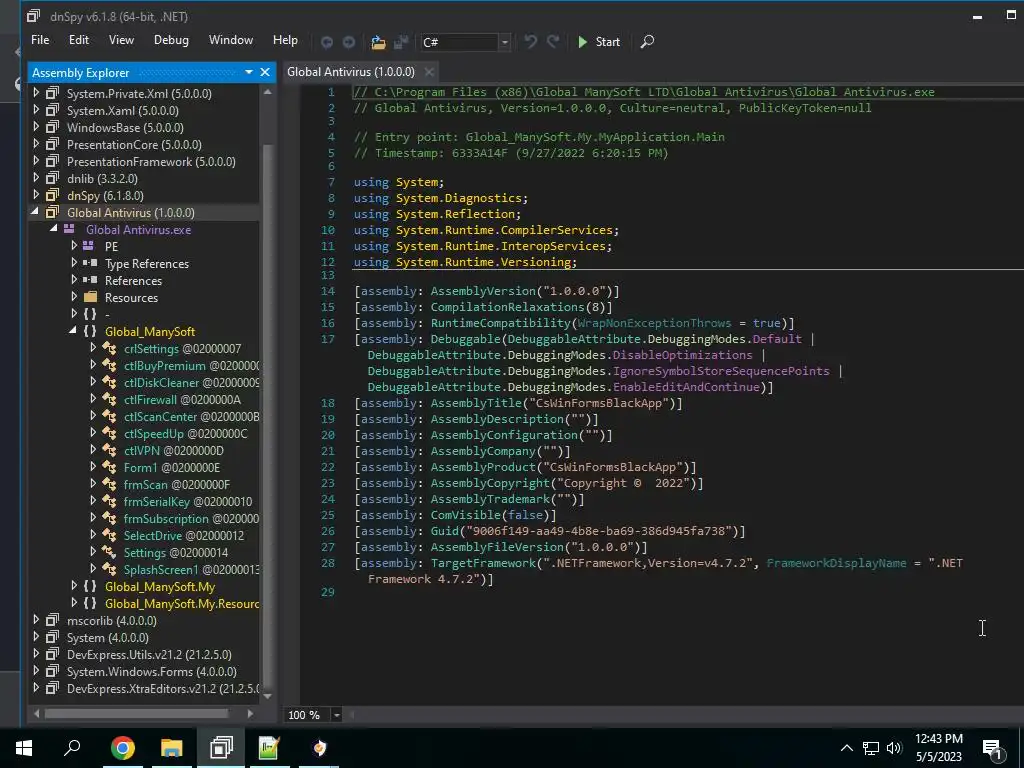Click the frmSerialKey class icon
The width and height of the screenshot is (1024, 768).
tap(109, 502)
